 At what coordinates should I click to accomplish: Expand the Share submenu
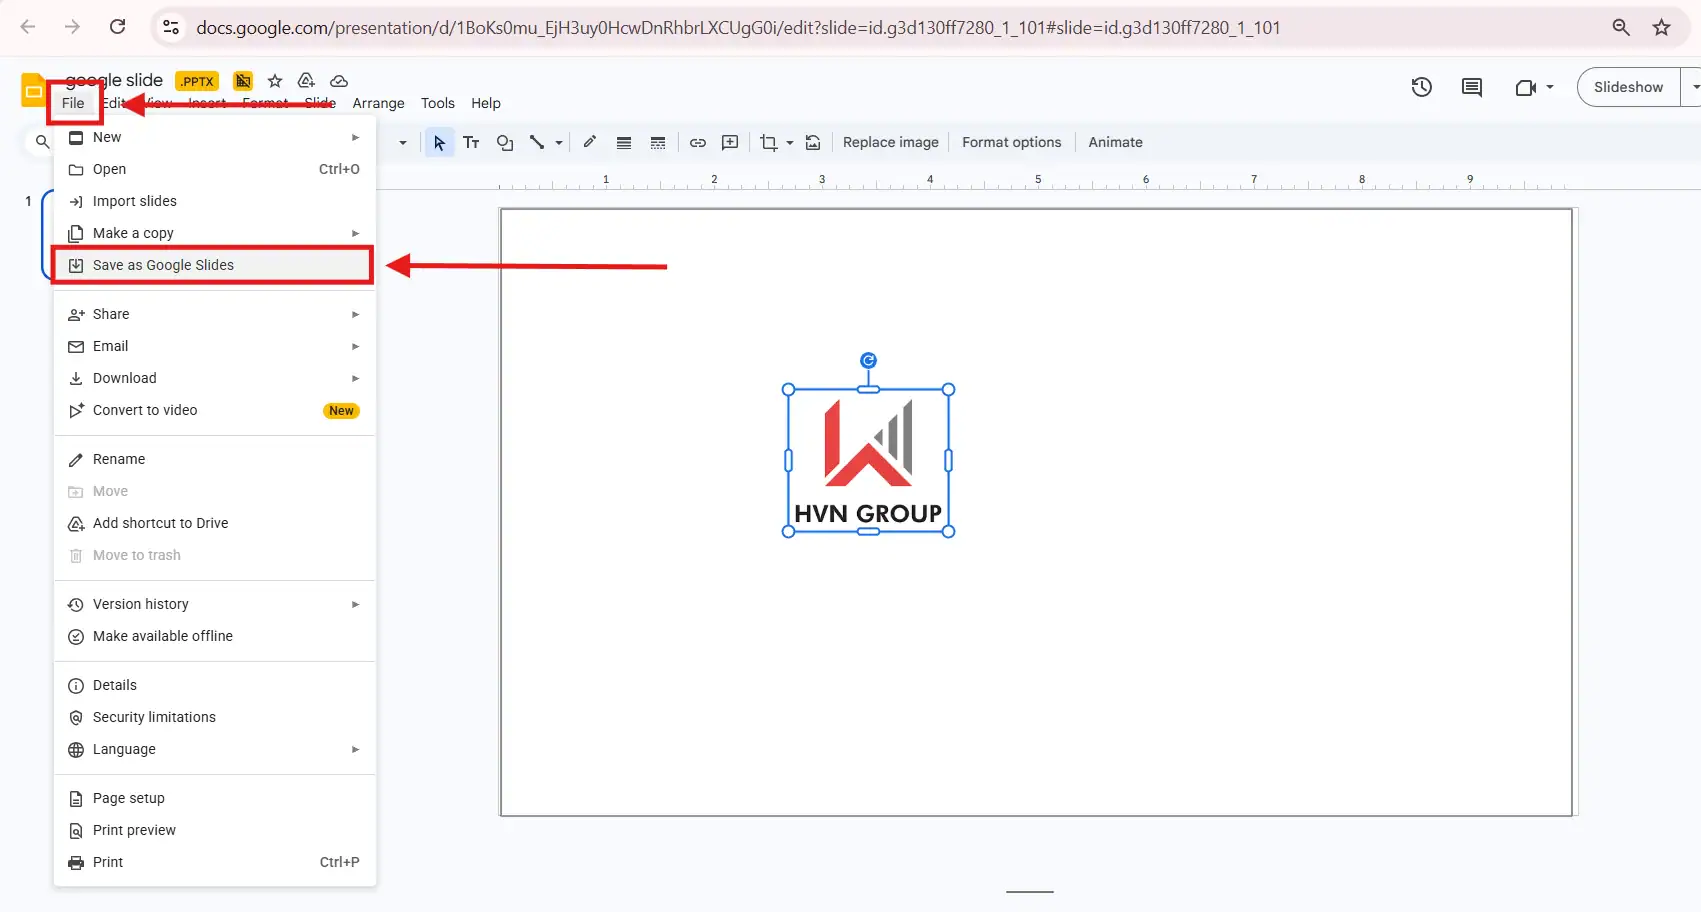[214, 314]
